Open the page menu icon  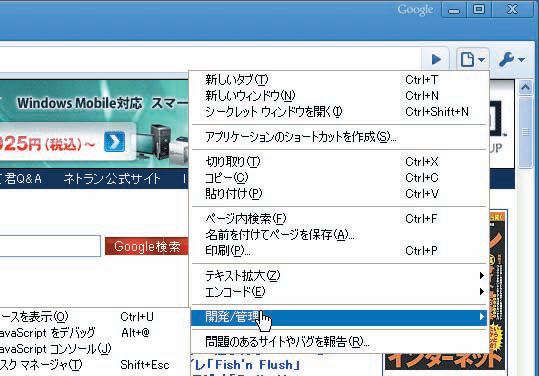[x=472, y=59]
